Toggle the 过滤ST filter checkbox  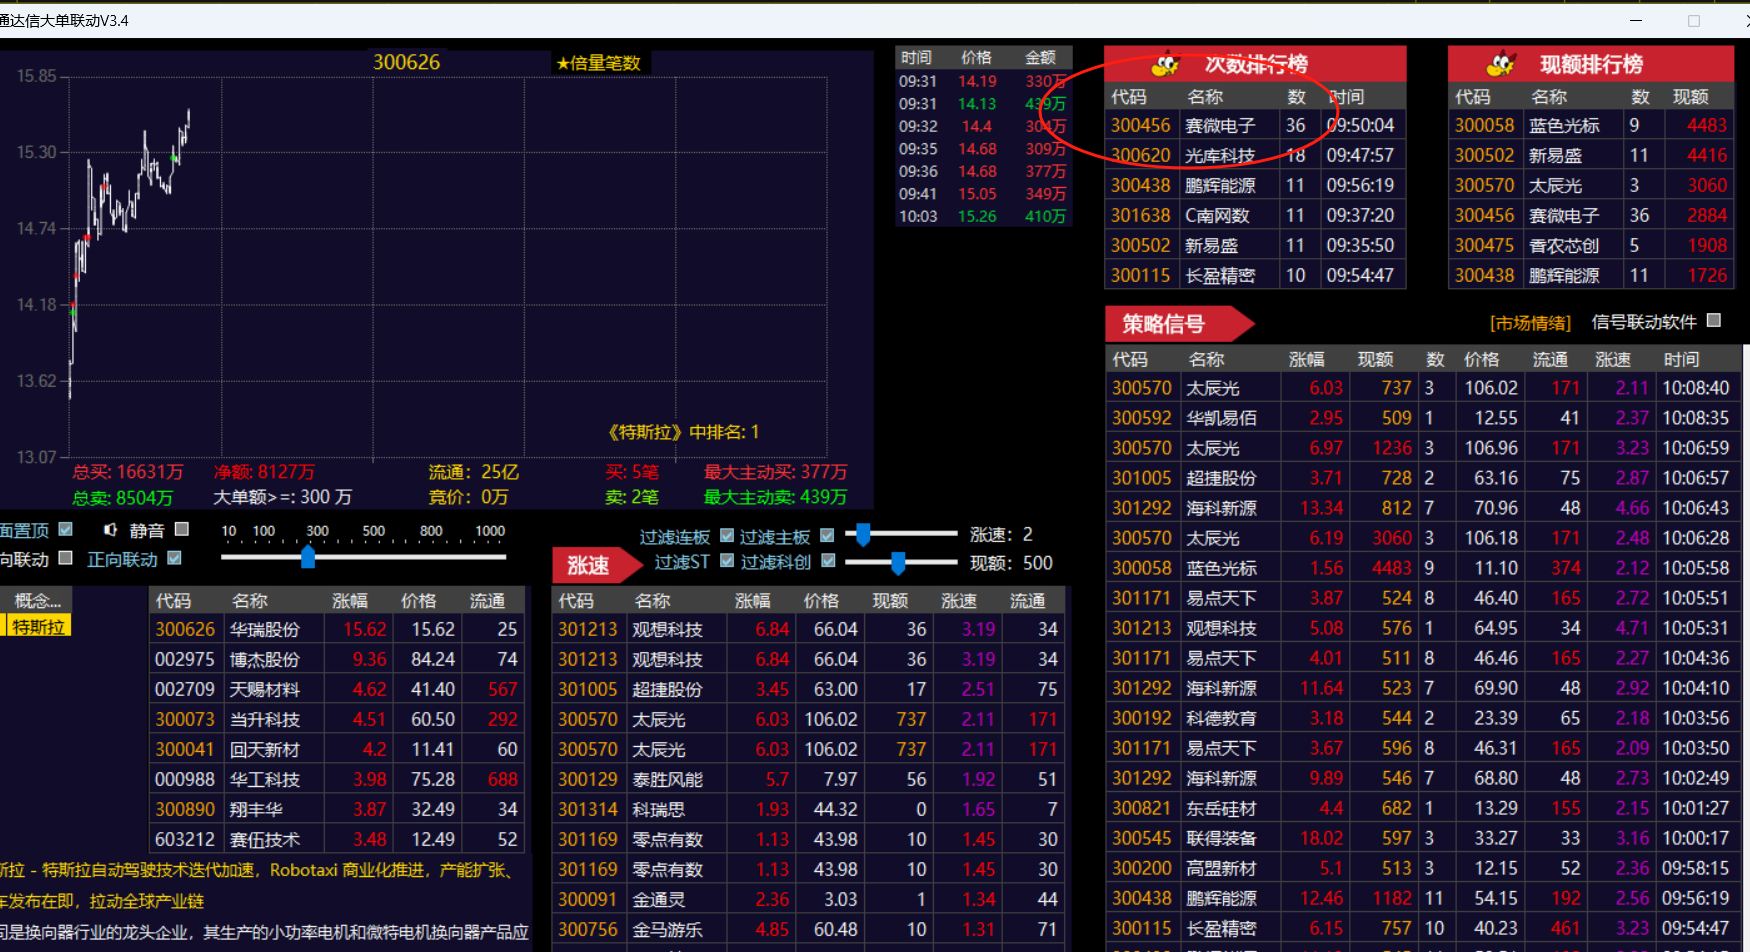click(x=727, y=561)
